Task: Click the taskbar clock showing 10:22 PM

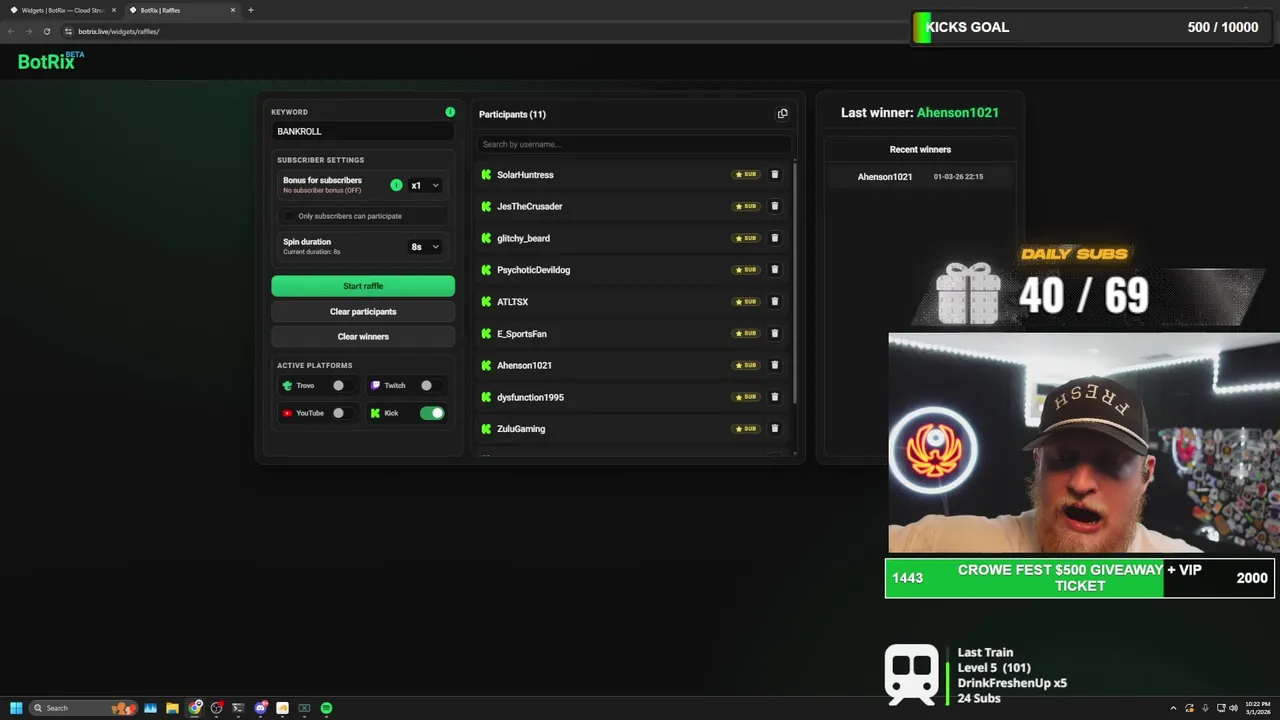Action: pos(1257,708)
